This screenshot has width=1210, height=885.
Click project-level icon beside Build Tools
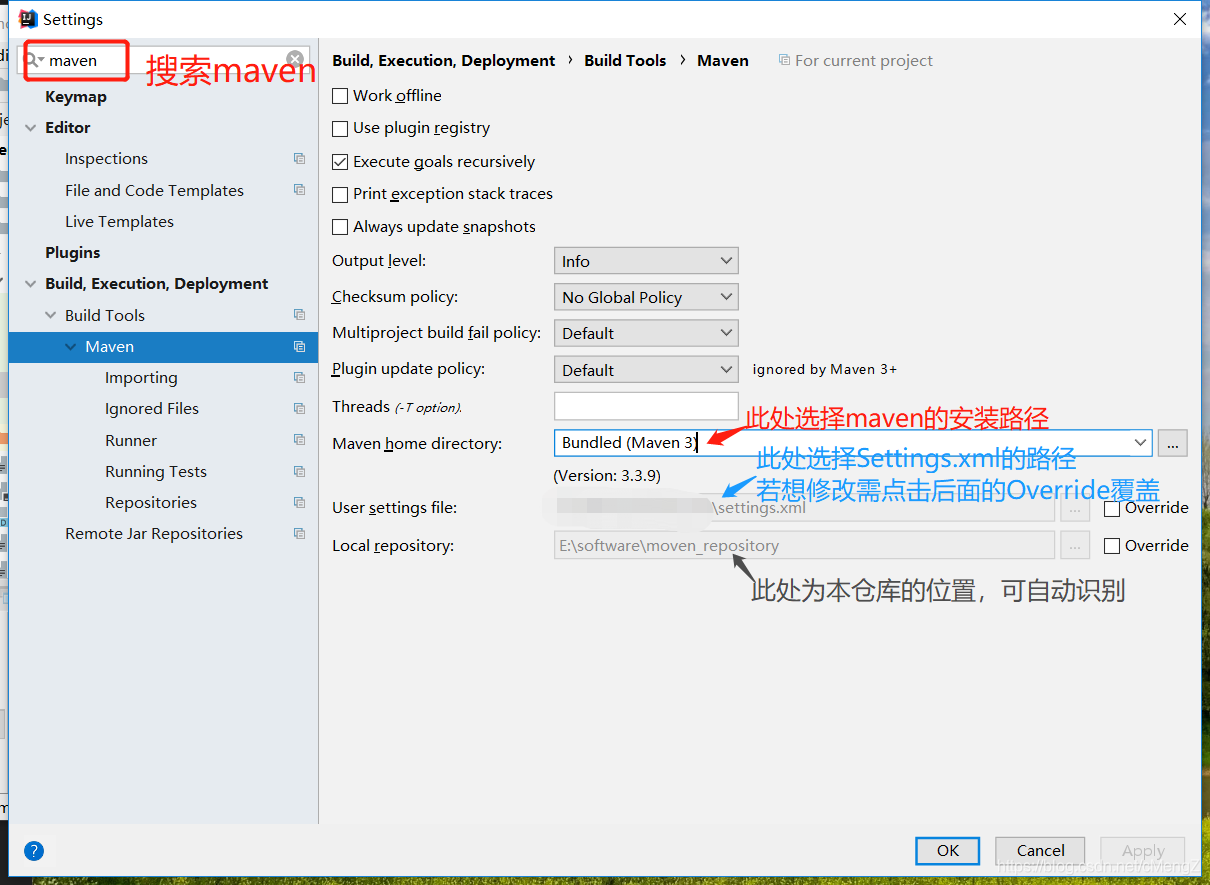[299, 315]
